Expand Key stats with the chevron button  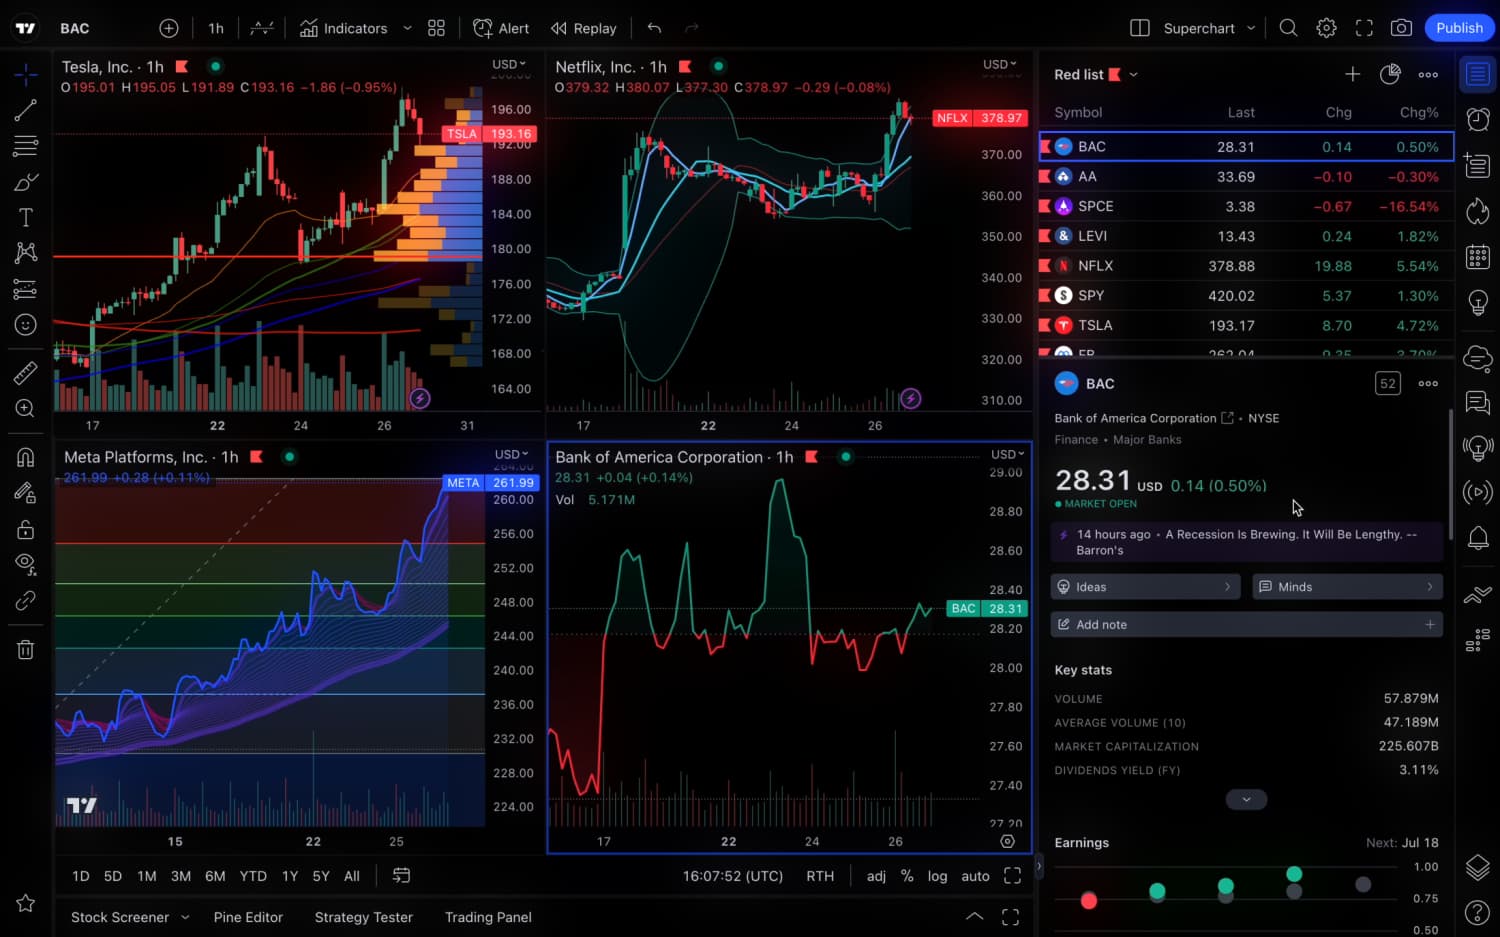point(1246,799)
